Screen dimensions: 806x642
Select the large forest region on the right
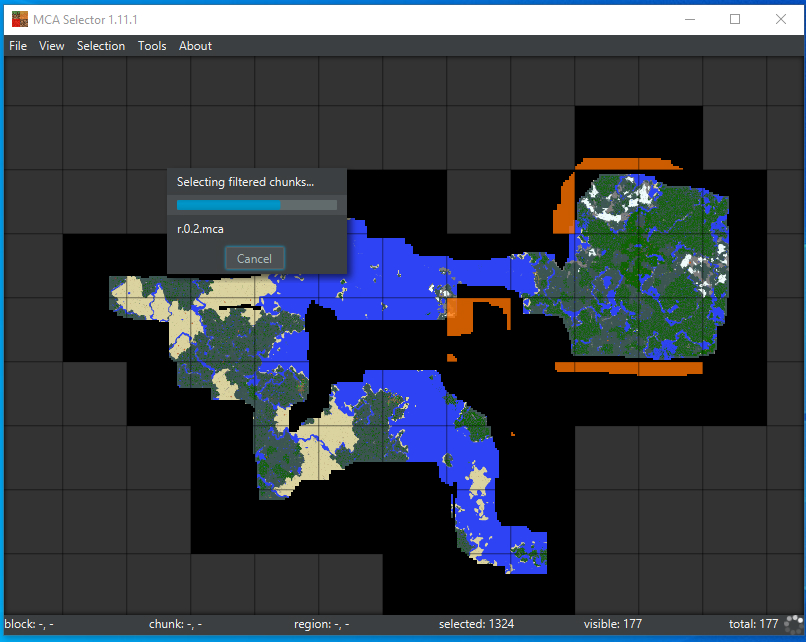click(x=640, y=270)
